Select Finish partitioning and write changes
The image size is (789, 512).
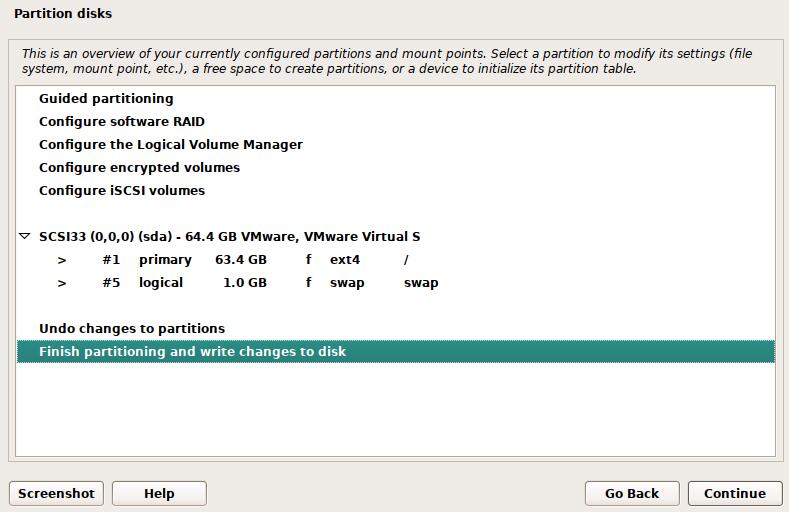(x=193, y=351)
